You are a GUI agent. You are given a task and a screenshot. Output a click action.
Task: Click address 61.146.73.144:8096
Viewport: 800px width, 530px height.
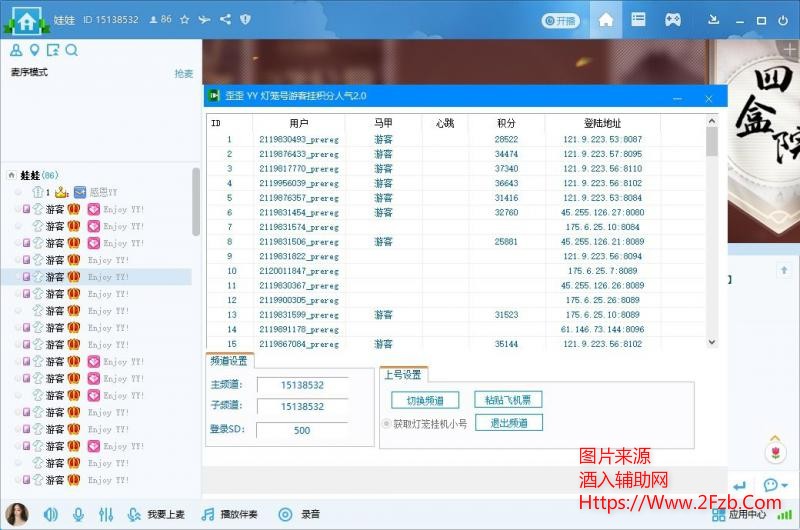pyautogui.click(x=603, y=330)
